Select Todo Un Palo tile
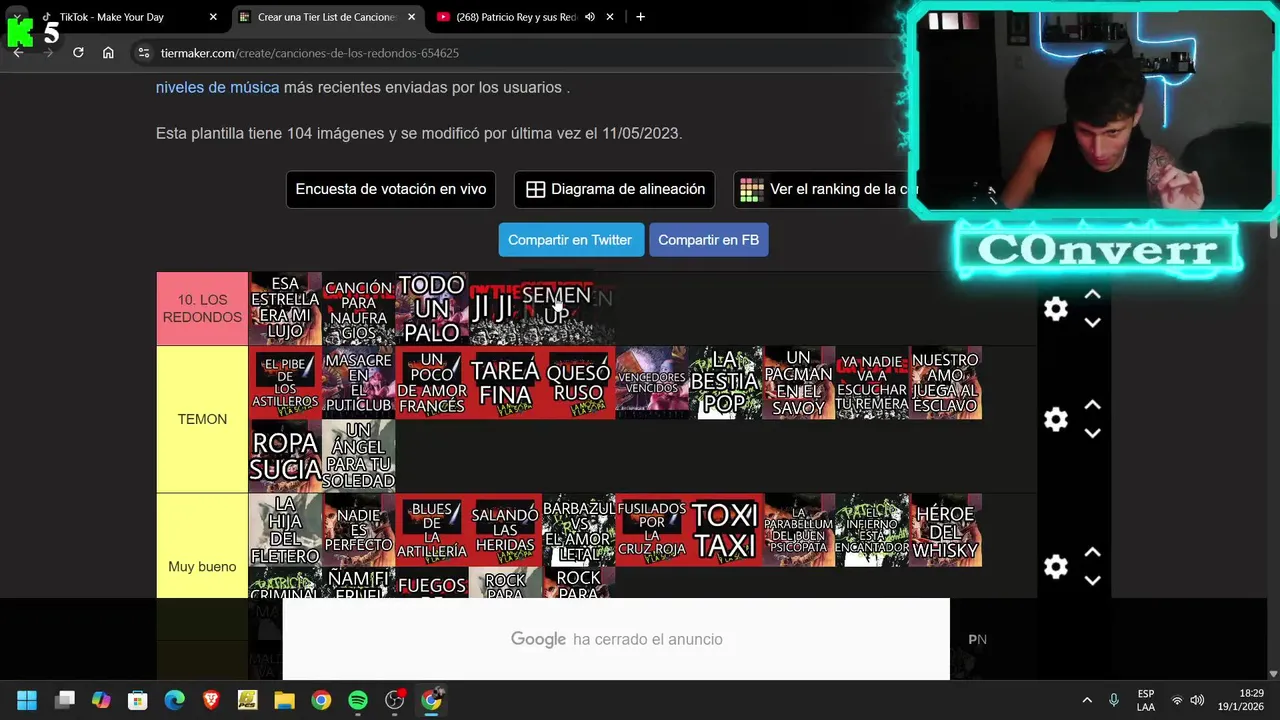The image size is (1280, 720). pyautogui.click(x=432, y=309)
